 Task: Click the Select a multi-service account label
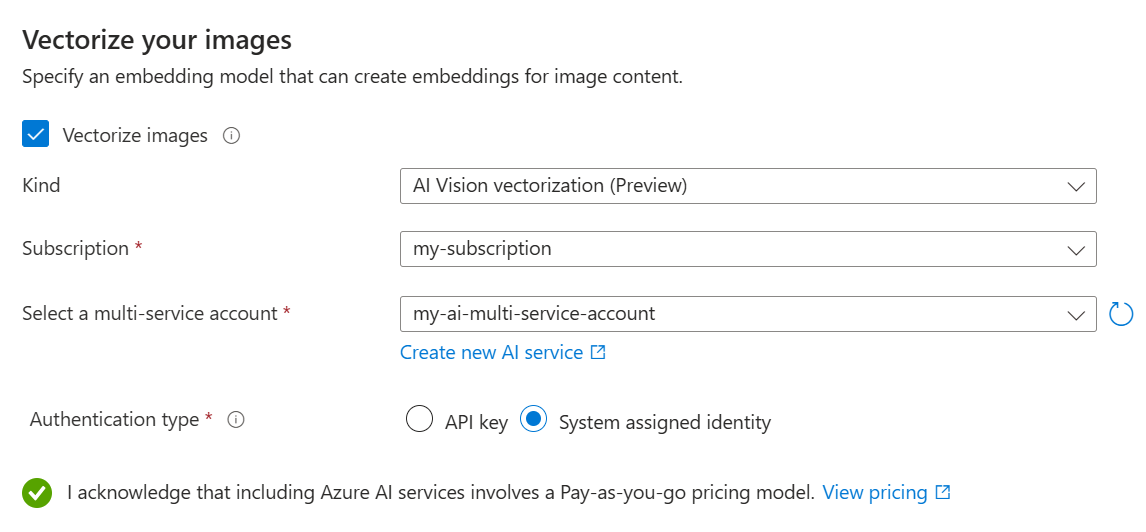tap(149, 314)
